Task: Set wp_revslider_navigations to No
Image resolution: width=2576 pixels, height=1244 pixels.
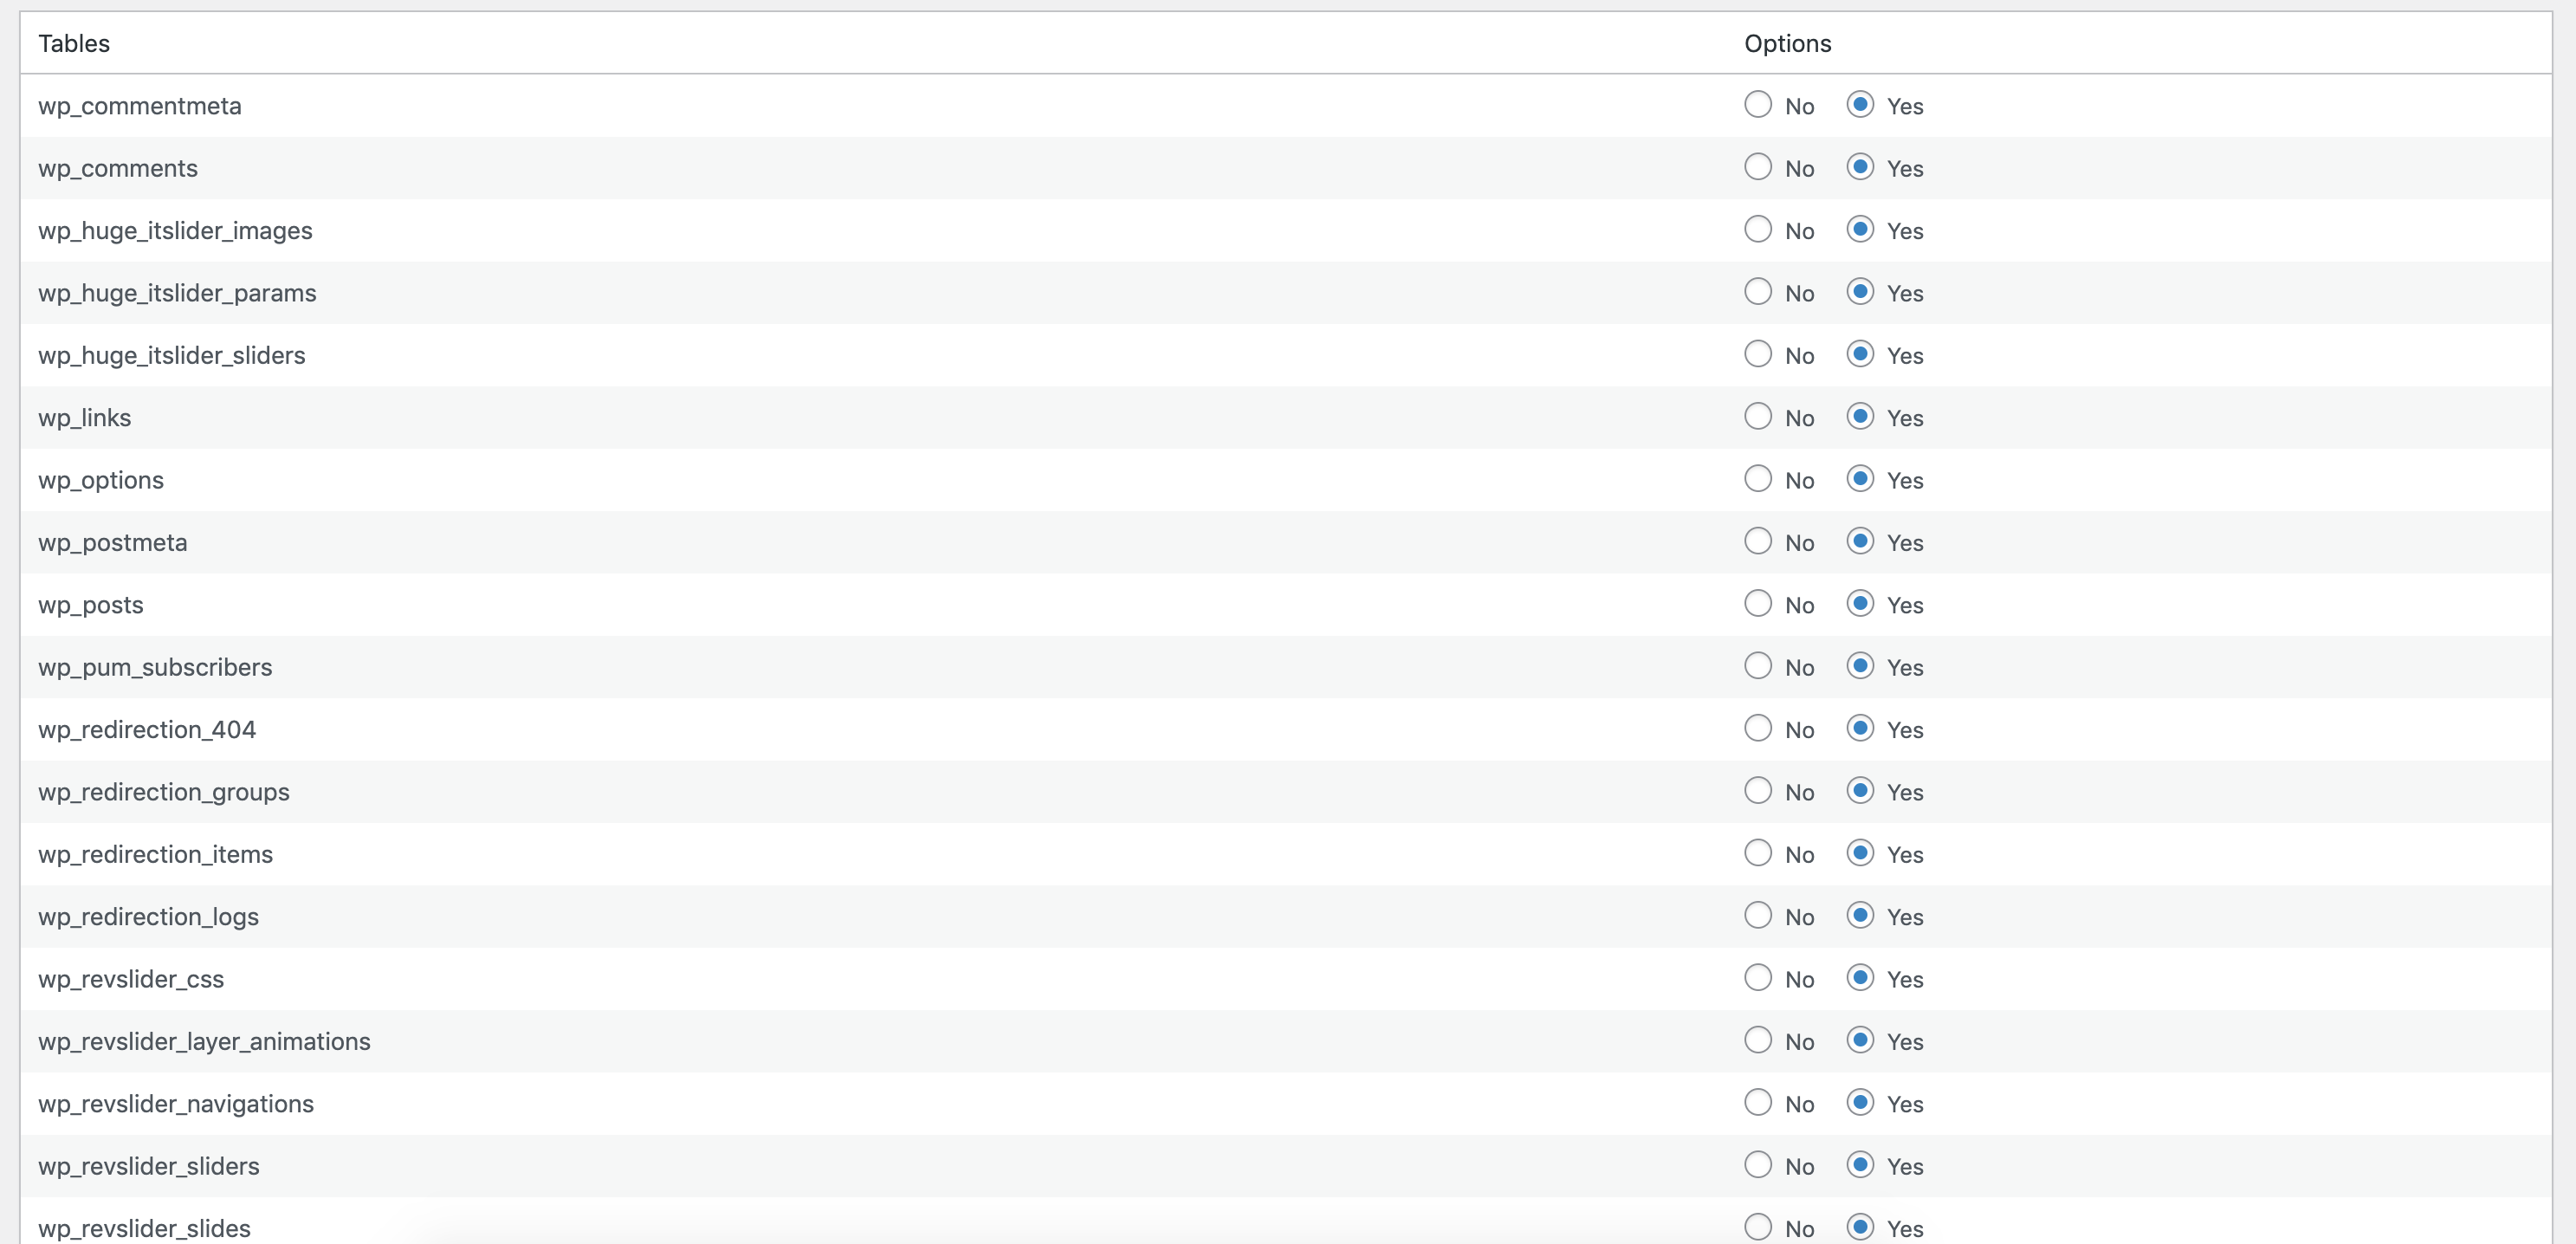Action: [1757, 1102]
